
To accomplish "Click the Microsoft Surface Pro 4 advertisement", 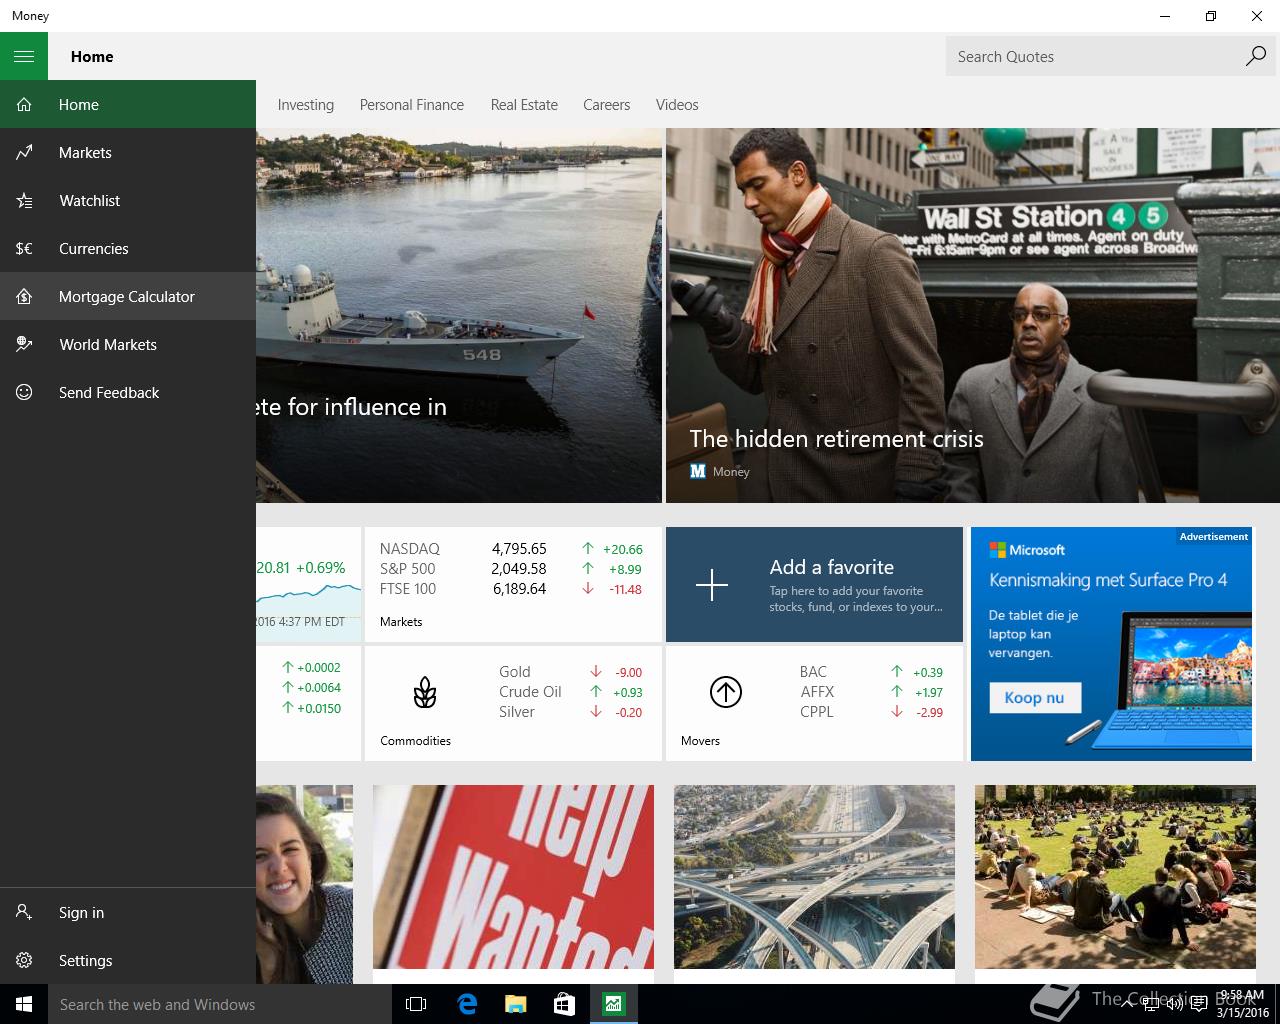I will [x=1111, y=644].
